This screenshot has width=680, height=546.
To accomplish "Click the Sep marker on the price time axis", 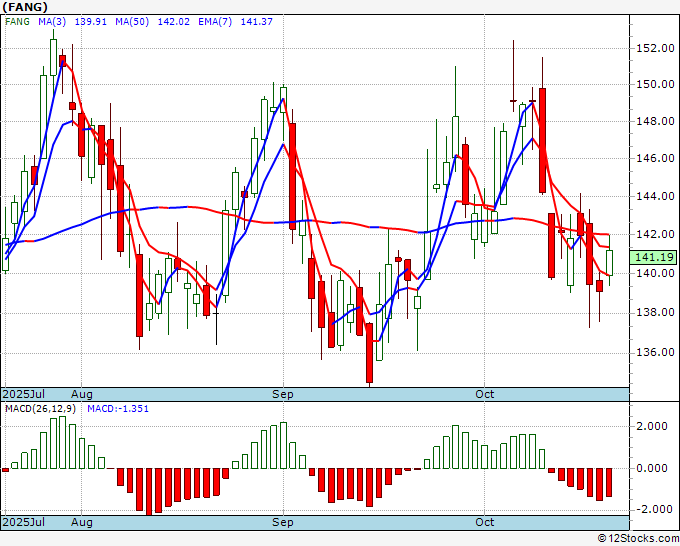I will [x=284, y=394].
